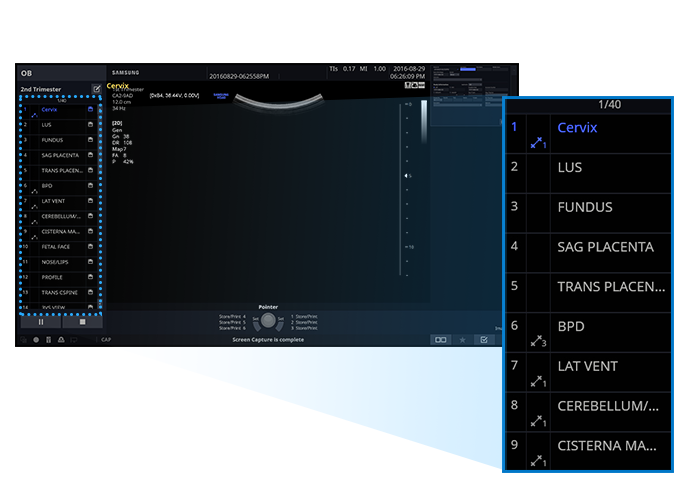Click the enlarged Cervix measurement caliper icon
689x477 pixels.
[x=538, y=143]
